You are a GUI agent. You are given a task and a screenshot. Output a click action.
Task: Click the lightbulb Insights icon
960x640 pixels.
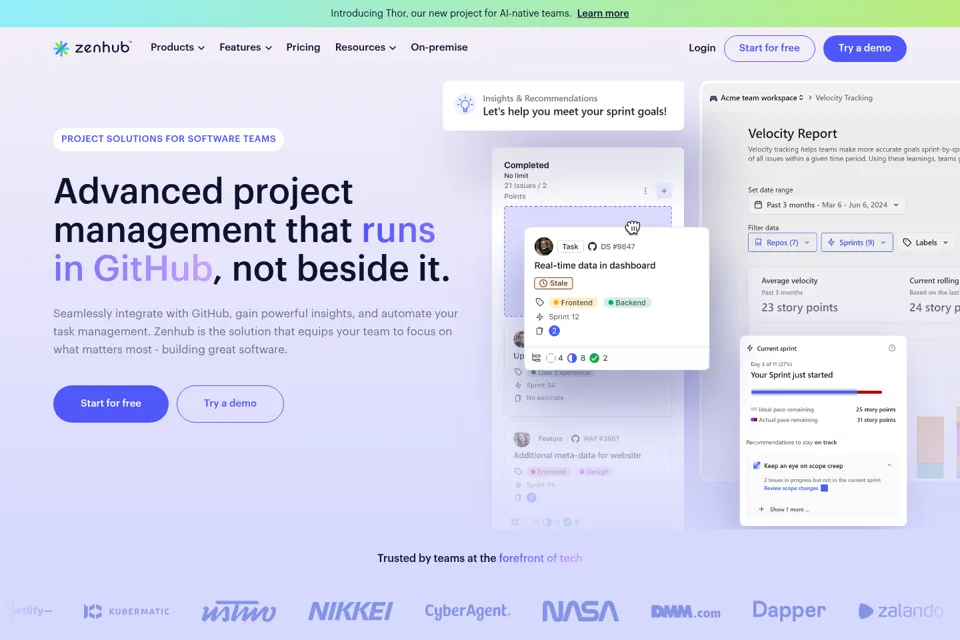point(465,105)
